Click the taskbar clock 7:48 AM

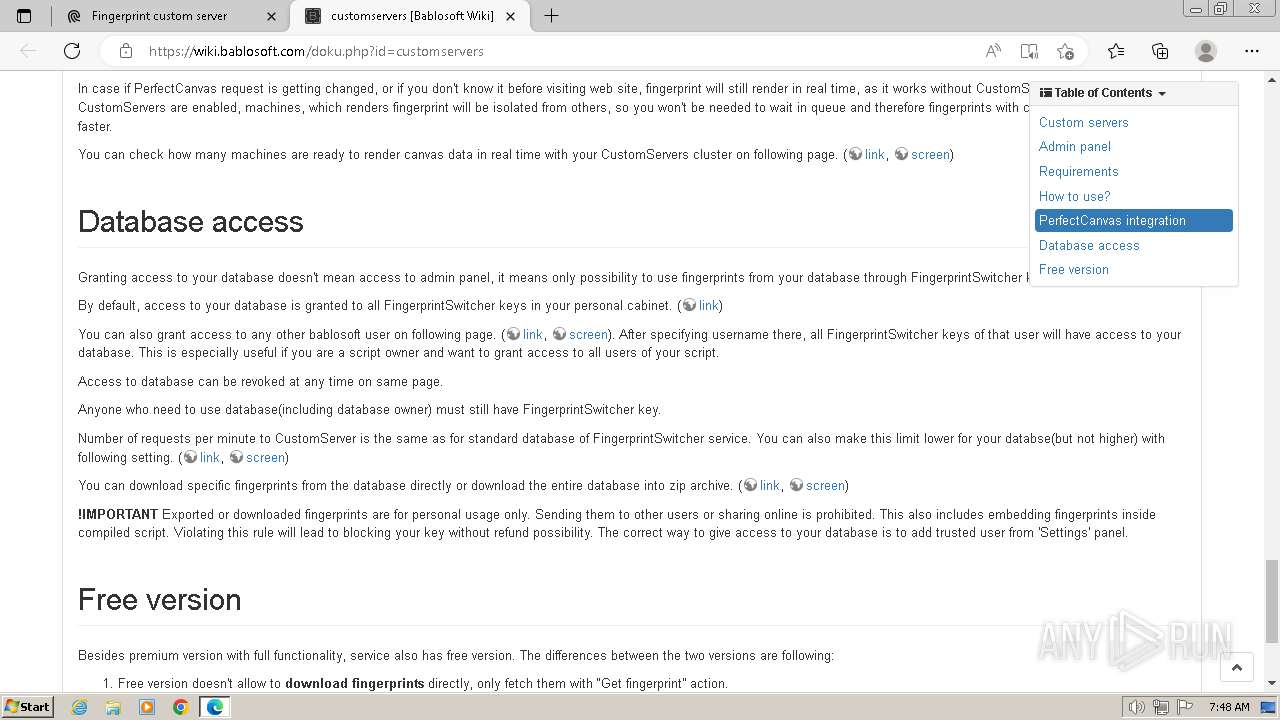coord(1229,707)
